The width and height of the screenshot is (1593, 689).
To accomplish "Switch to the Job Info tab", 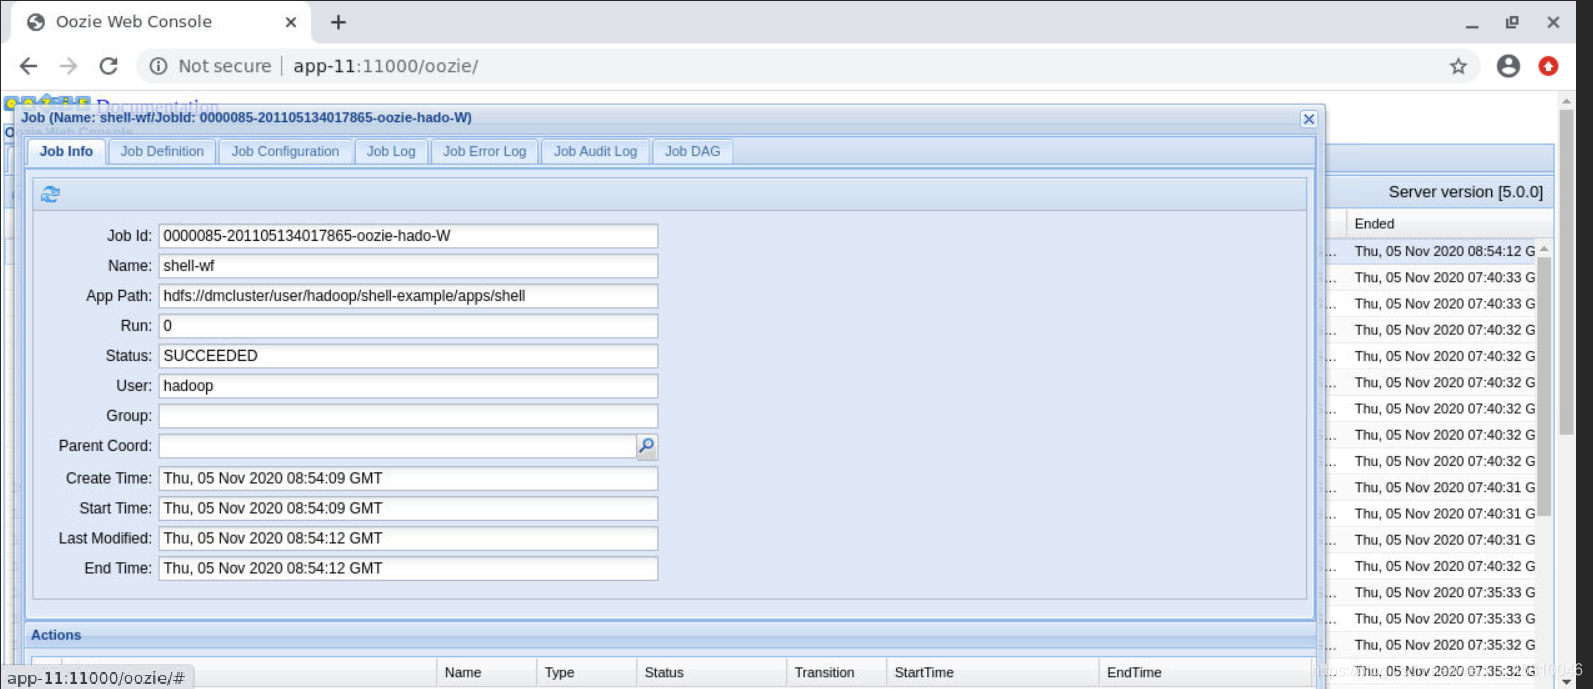I will (66, 151).
